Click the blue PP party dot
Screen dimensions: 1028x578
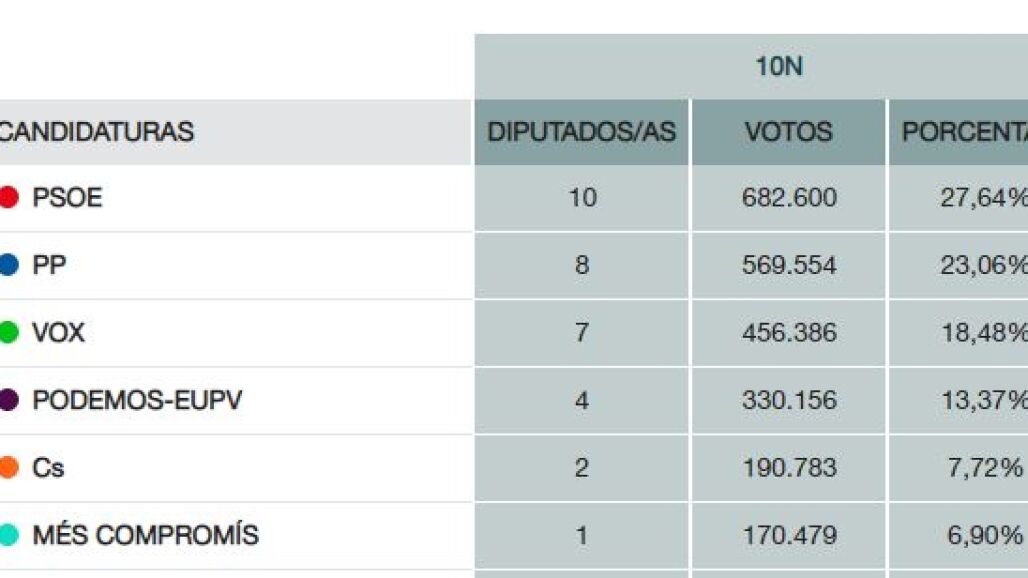pyautogui.click(x=9, y=265)
